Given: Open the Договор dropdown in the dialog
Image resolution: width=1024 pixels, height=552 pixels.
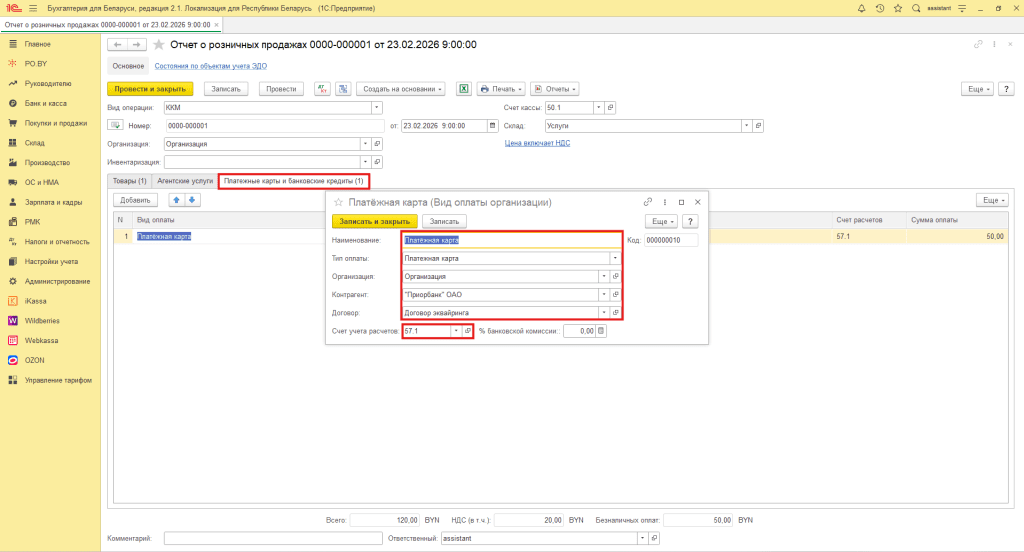Looking at the screenshot, I should click(x=604, y=312).
